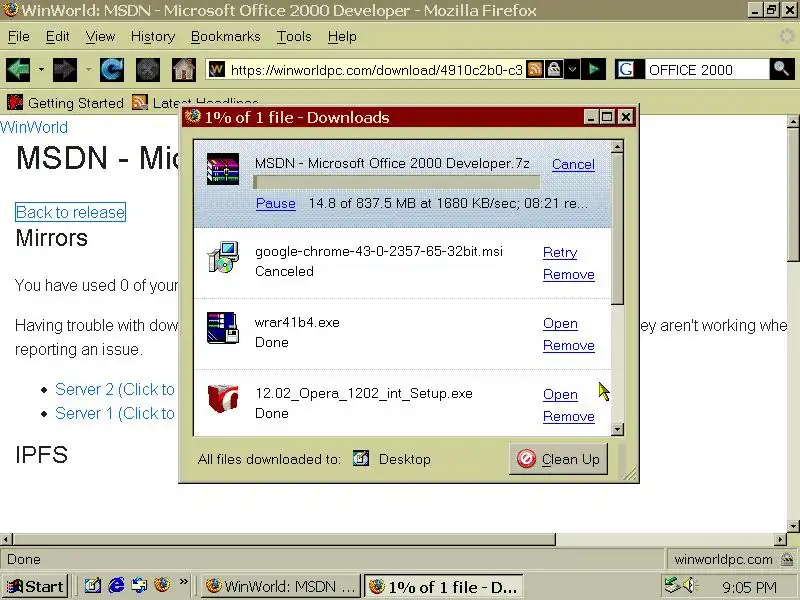Click the network connection tray icon

point(672,584)
